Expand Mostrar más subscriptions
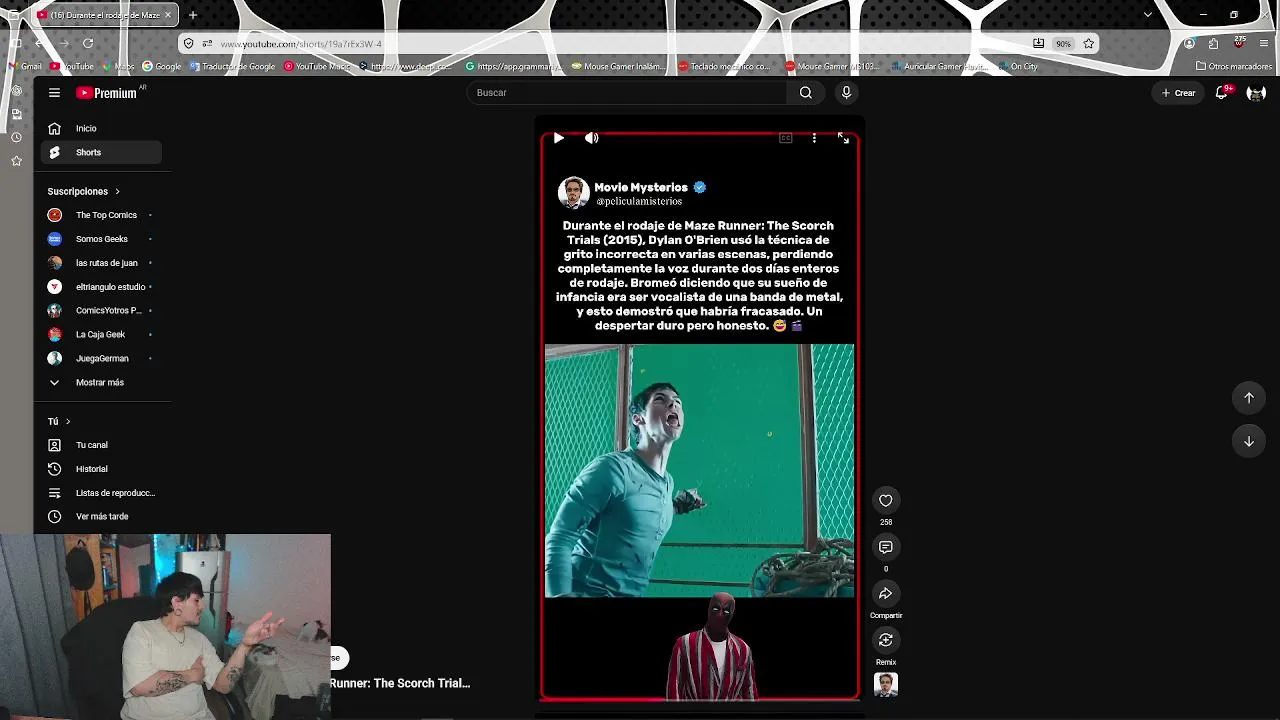The width and height of the screenshot is (1280, 720). tap(101, 382)
